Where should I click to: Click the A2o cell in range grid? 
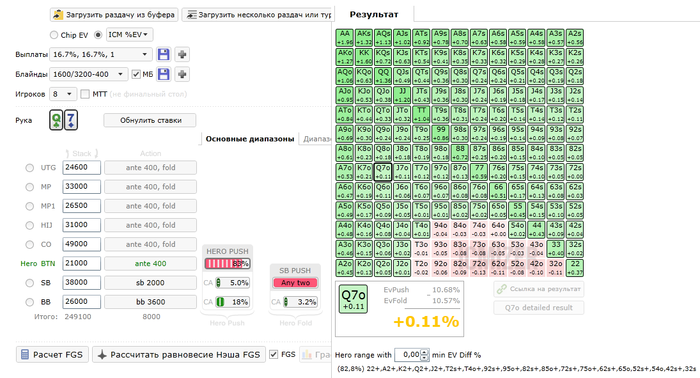[345, 268]
